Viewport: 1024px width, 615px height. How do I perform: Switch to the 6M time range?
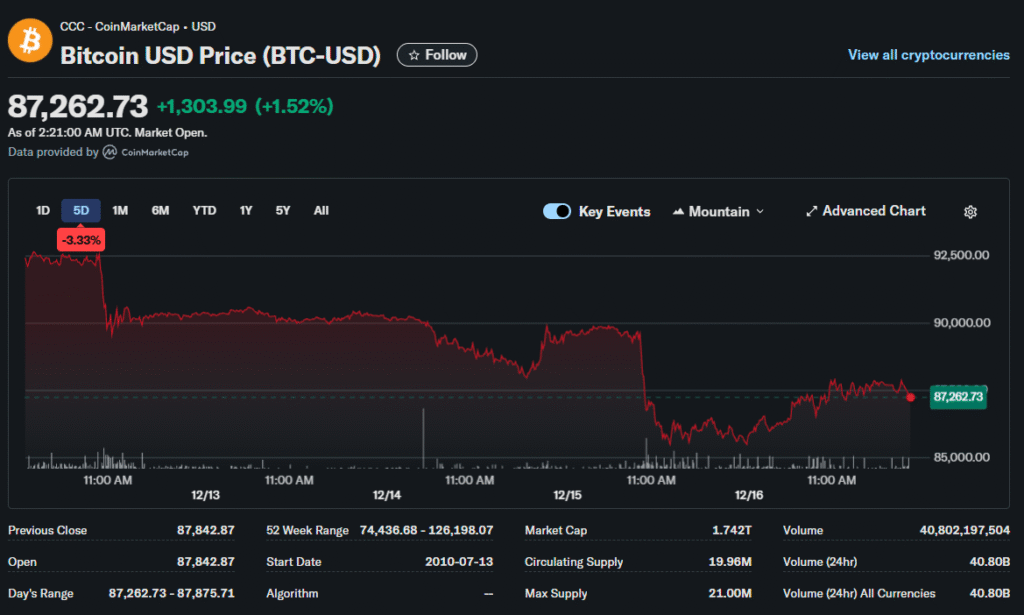tap(160, 210)
